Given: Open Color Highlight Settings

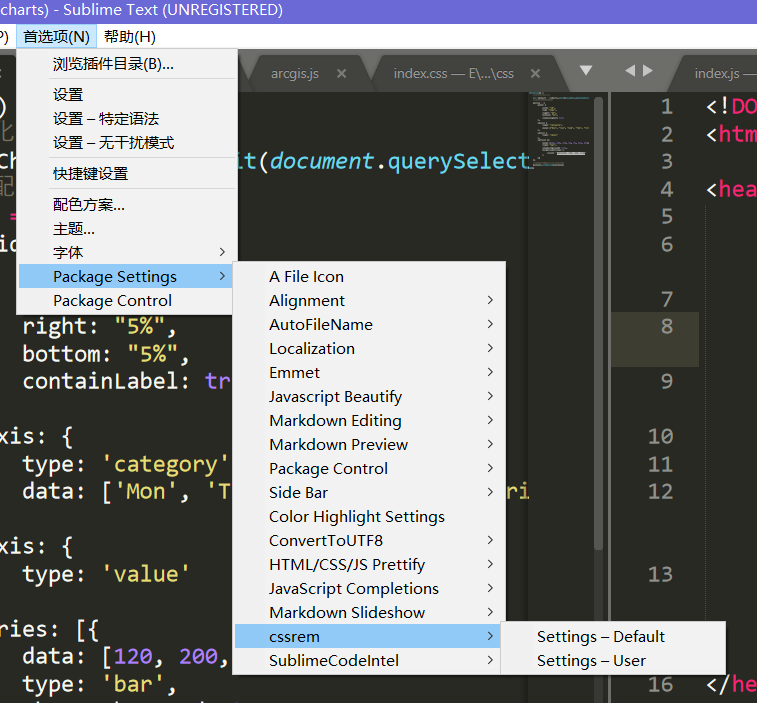Looking at the screenshot, I should click(357, 517).
